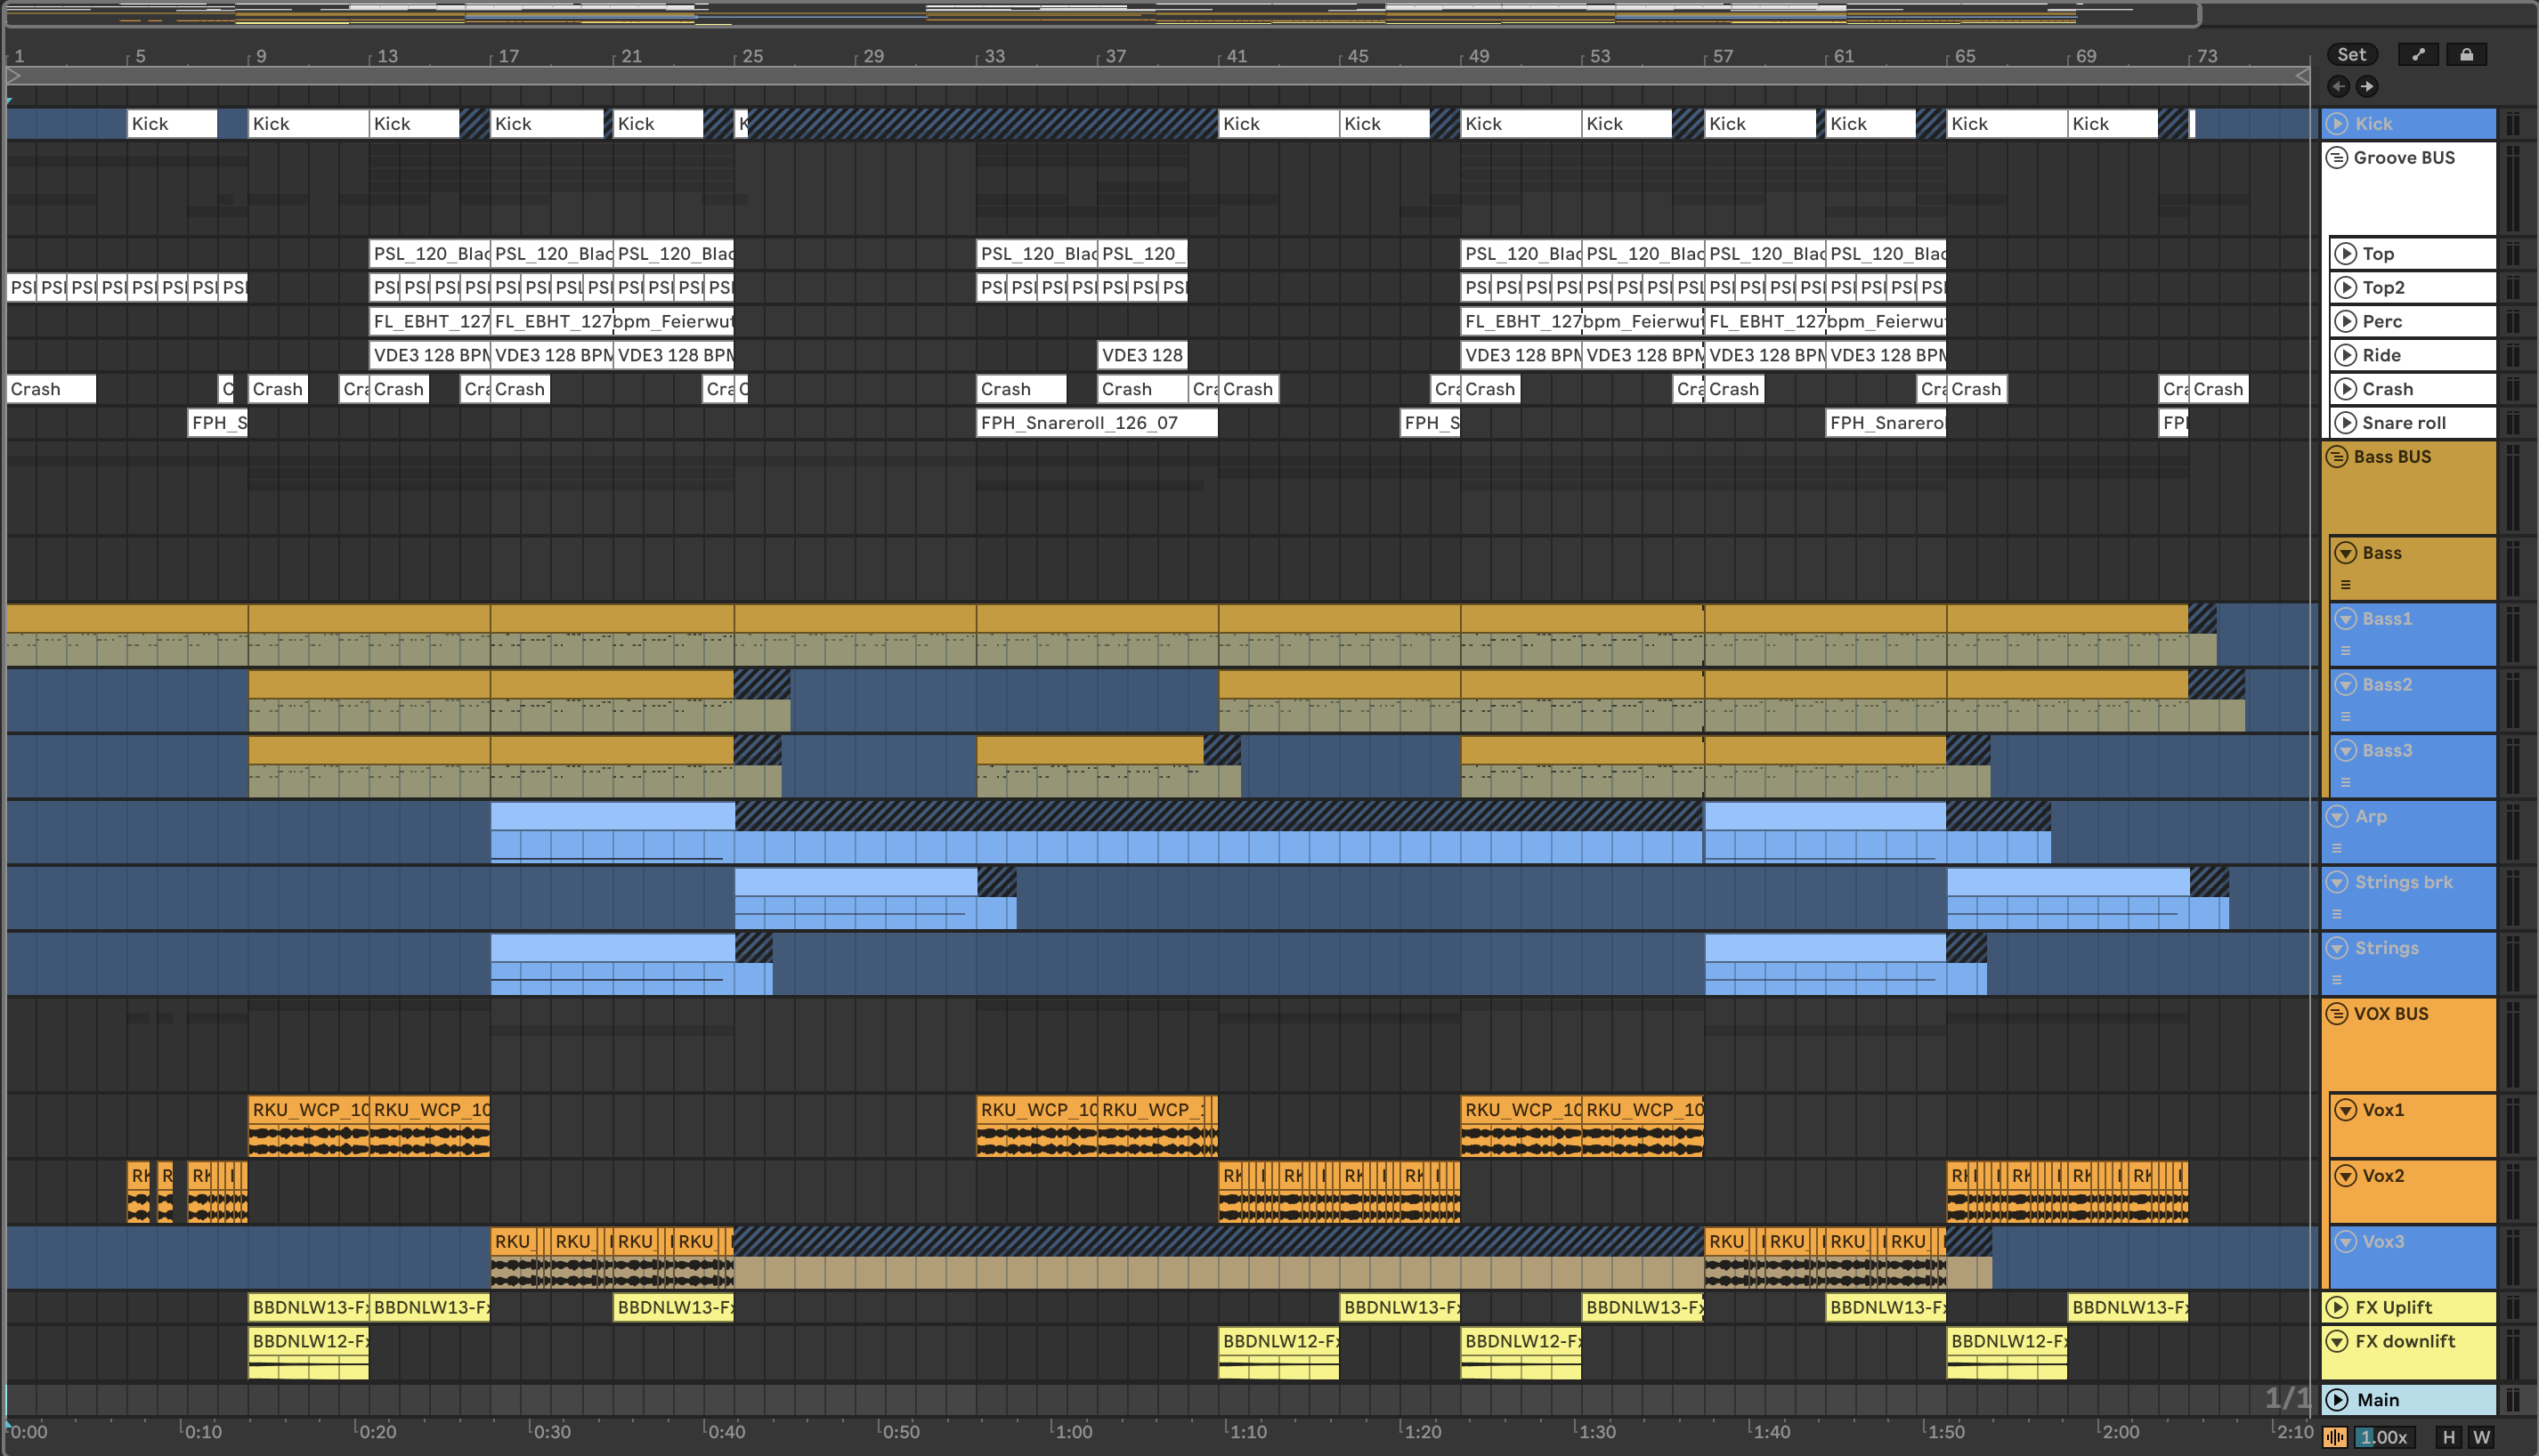Image resolution: width=2539 pixels, height=1456 pixels.
Task: Click the H optimize height button
Action: point(2448,1437)
